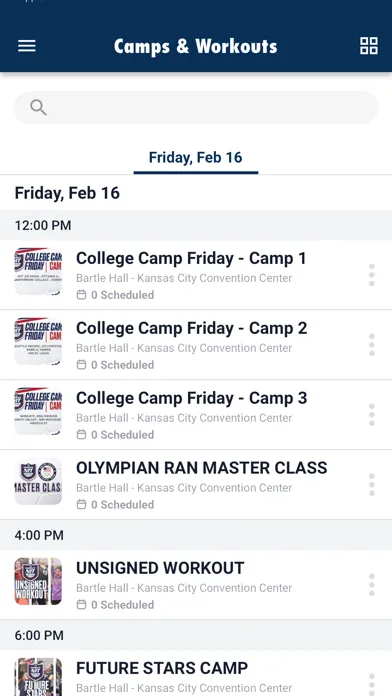Focus the search input field

tap(196, 107)
